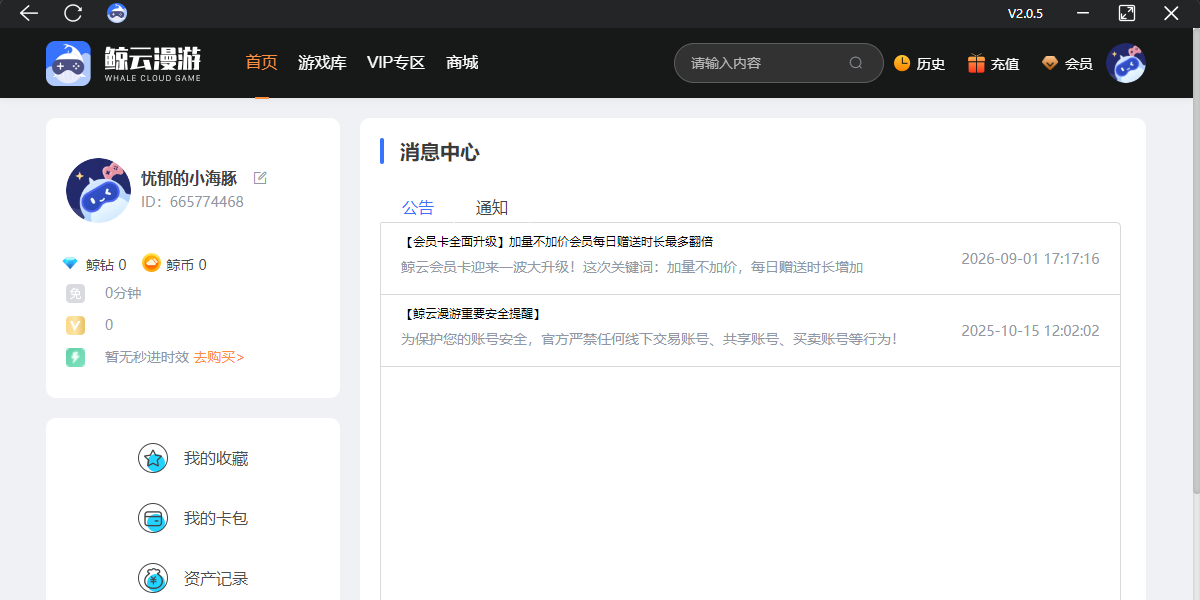The height and width of the screenshot is (600, 1200).
Task: Open 我的收藏 star icon
Action: [153, 459]
